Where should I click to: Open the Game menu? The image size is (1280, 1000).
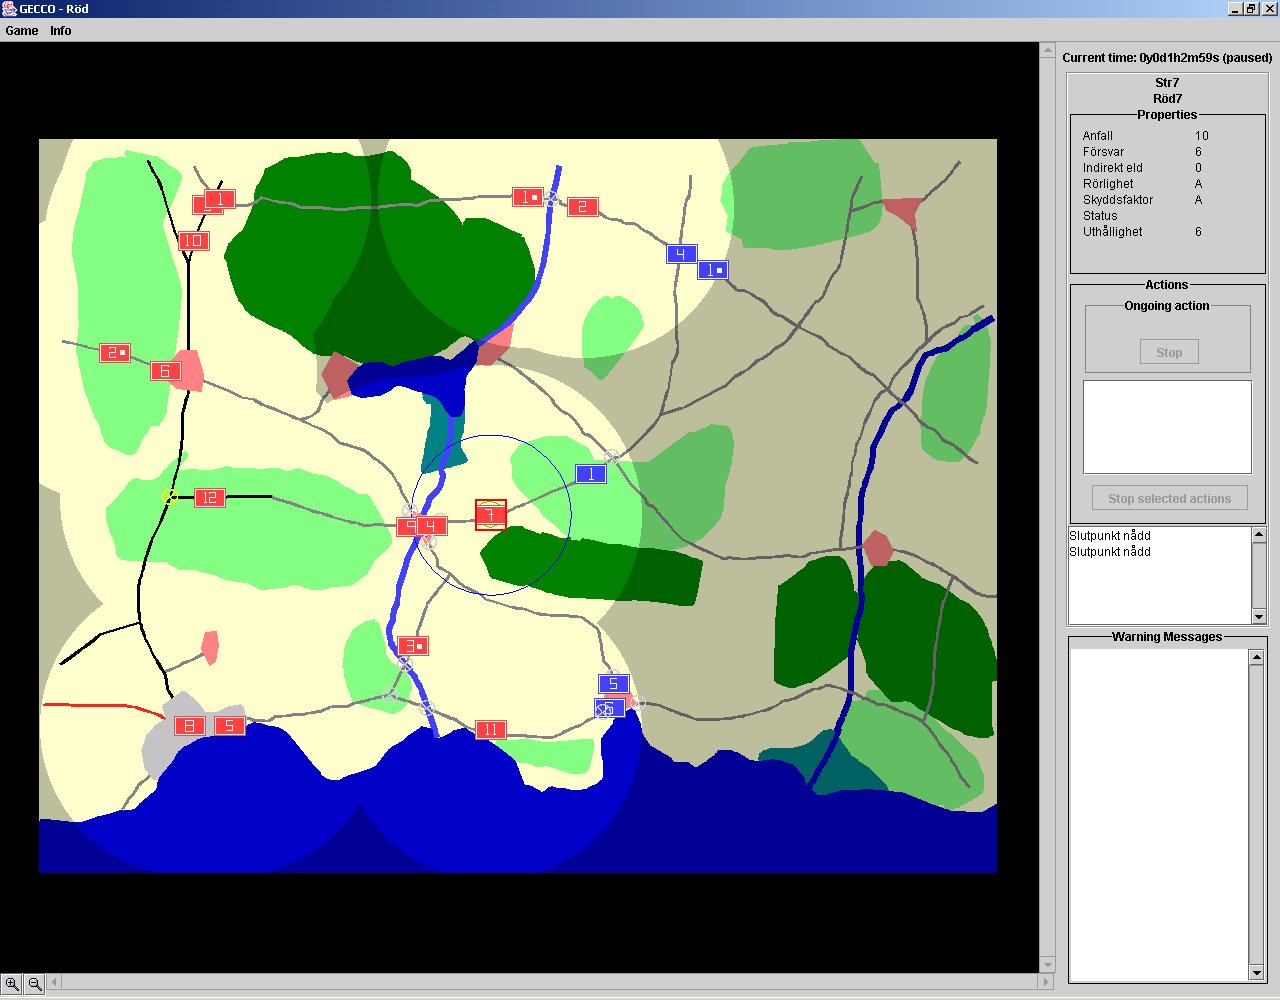click(x=22, y=31)
